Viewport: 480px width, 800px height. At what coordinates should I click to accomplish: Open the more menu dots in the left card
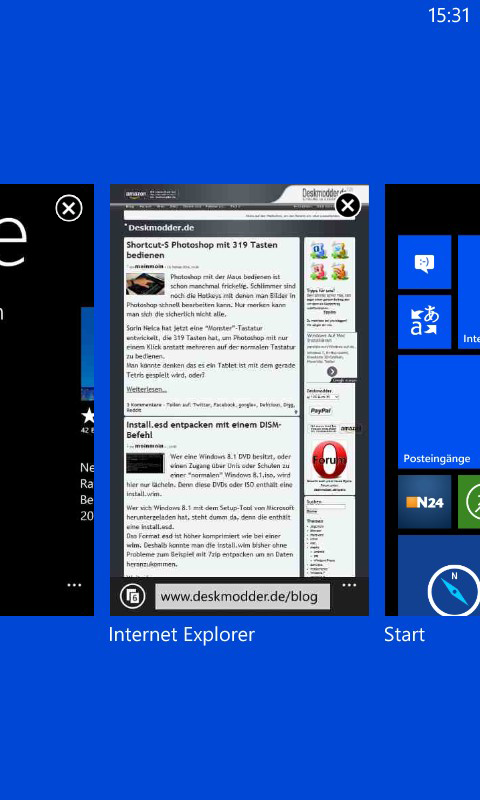74,585
